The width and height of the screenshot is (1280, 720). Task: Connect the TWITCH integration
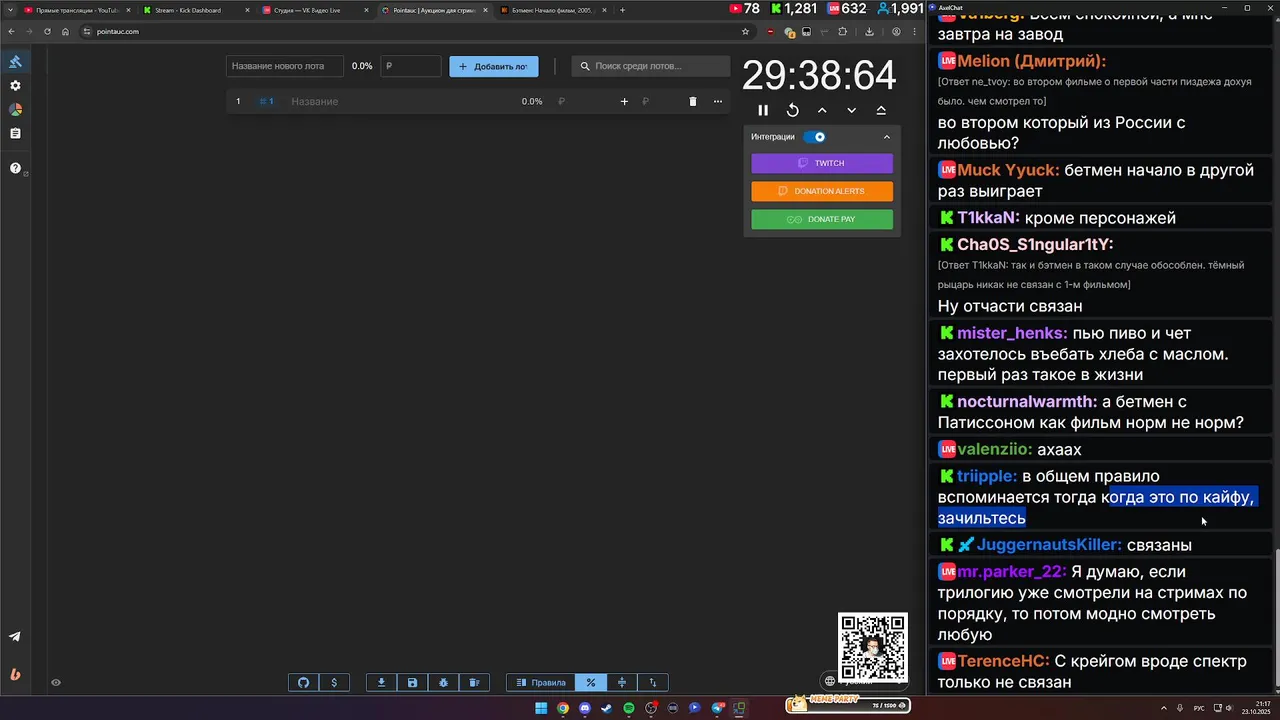(822, 163)
